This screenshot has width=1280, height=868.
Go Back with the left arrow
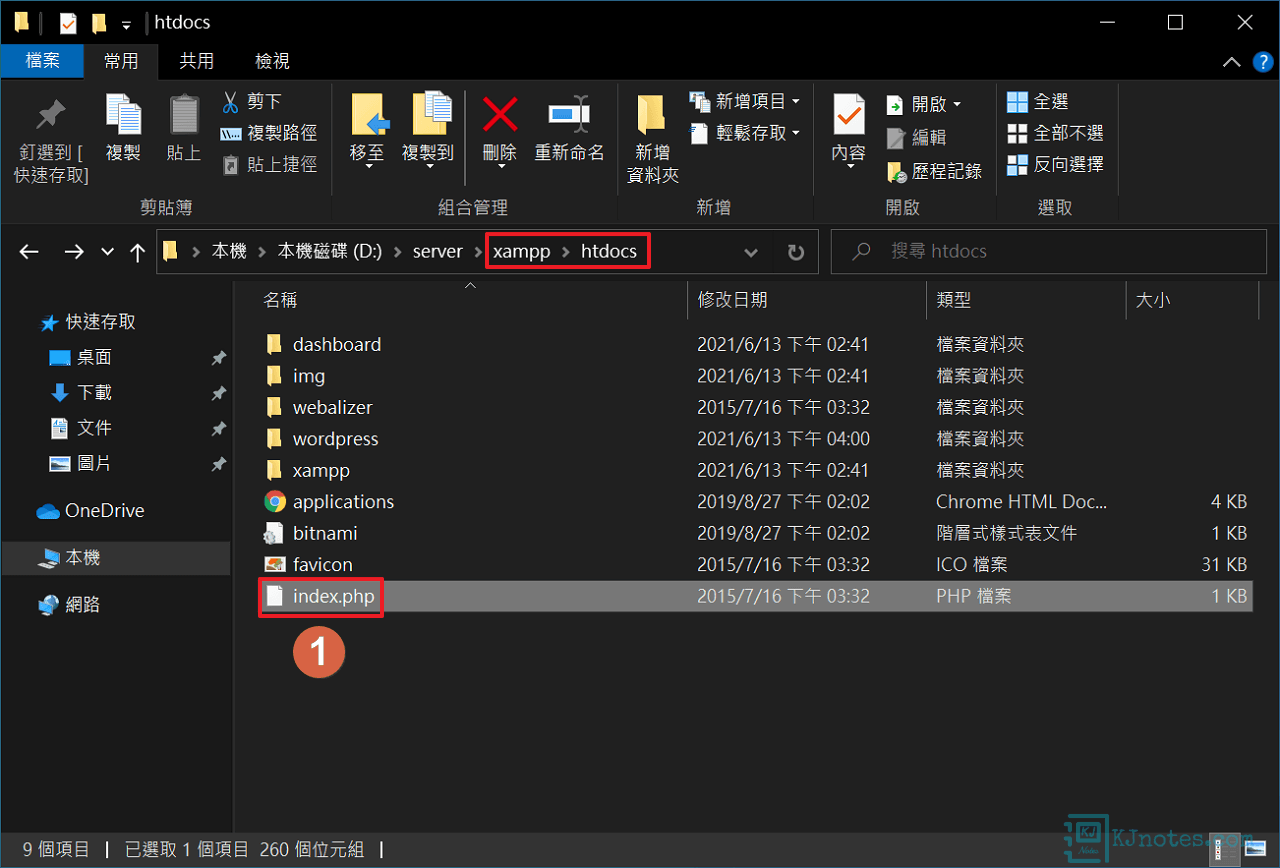[29, 252]
